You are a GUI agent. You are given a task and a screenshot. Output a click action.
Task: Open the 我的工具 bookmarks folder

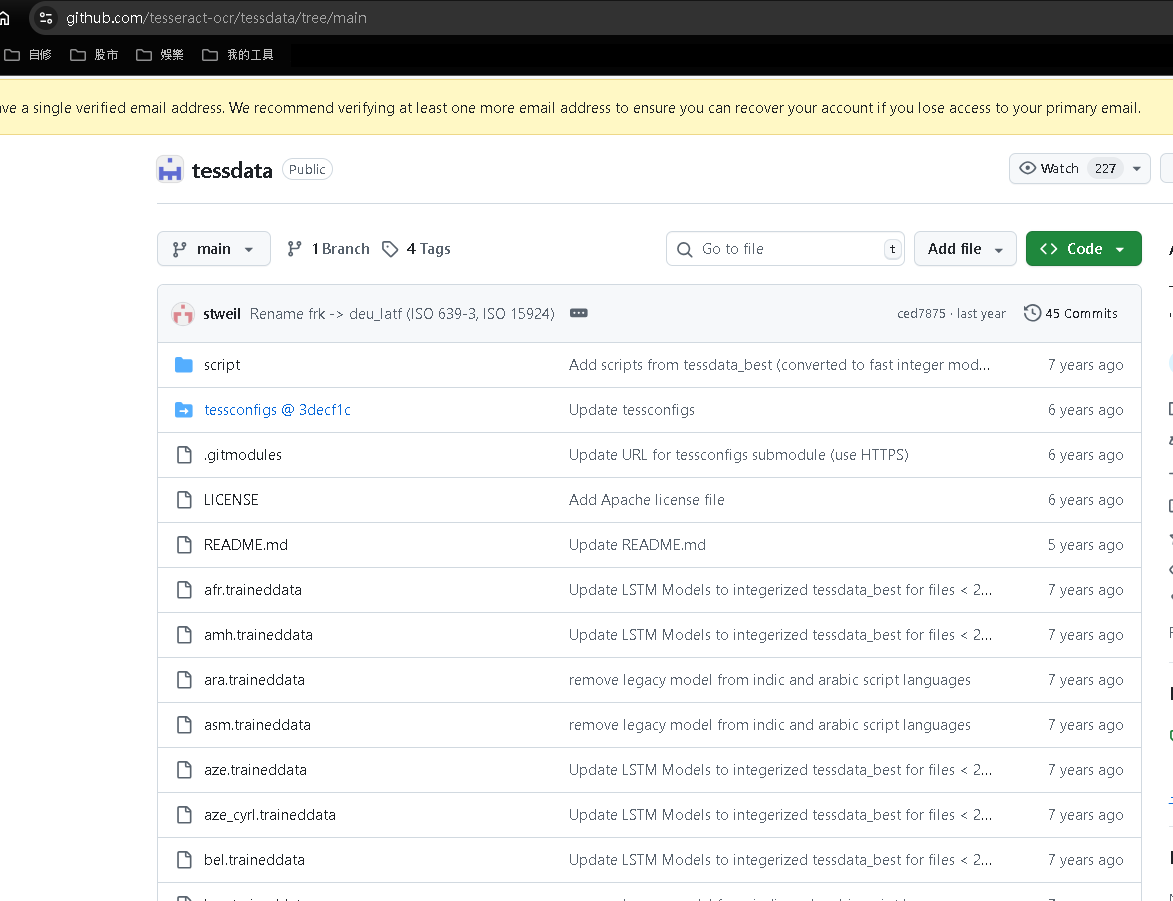point(238,55)
